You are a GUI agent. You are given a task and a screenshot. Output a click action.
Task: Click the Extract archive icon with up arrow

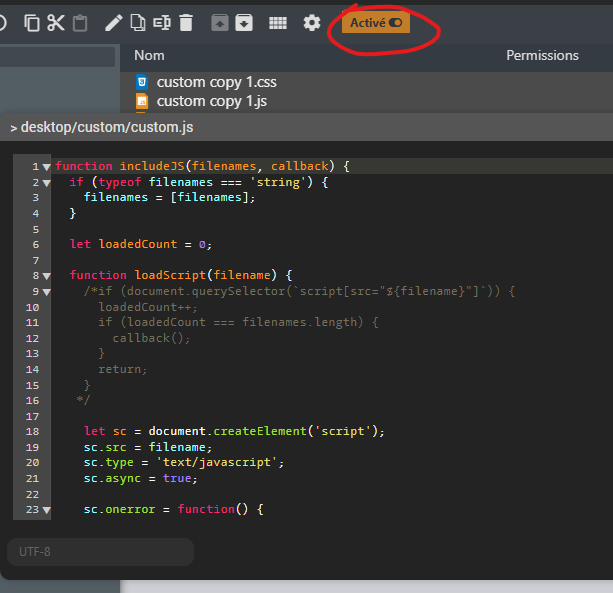tap(220, 23)
